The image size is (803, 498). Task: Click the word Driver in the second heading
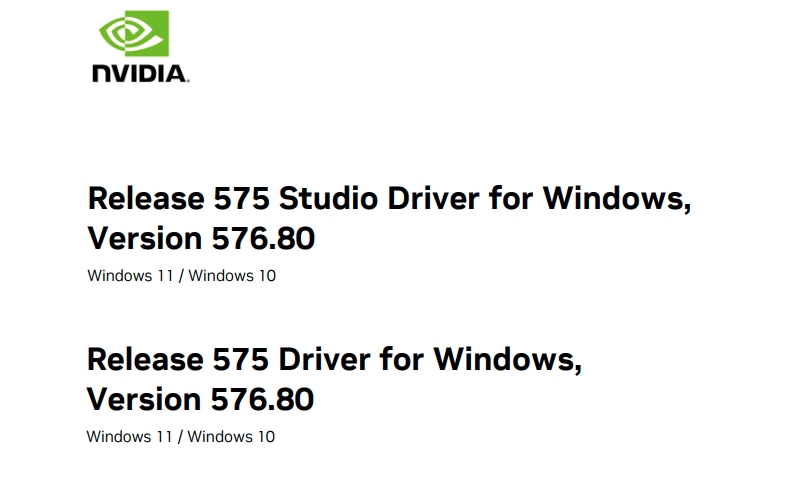(x=325, y=359)
